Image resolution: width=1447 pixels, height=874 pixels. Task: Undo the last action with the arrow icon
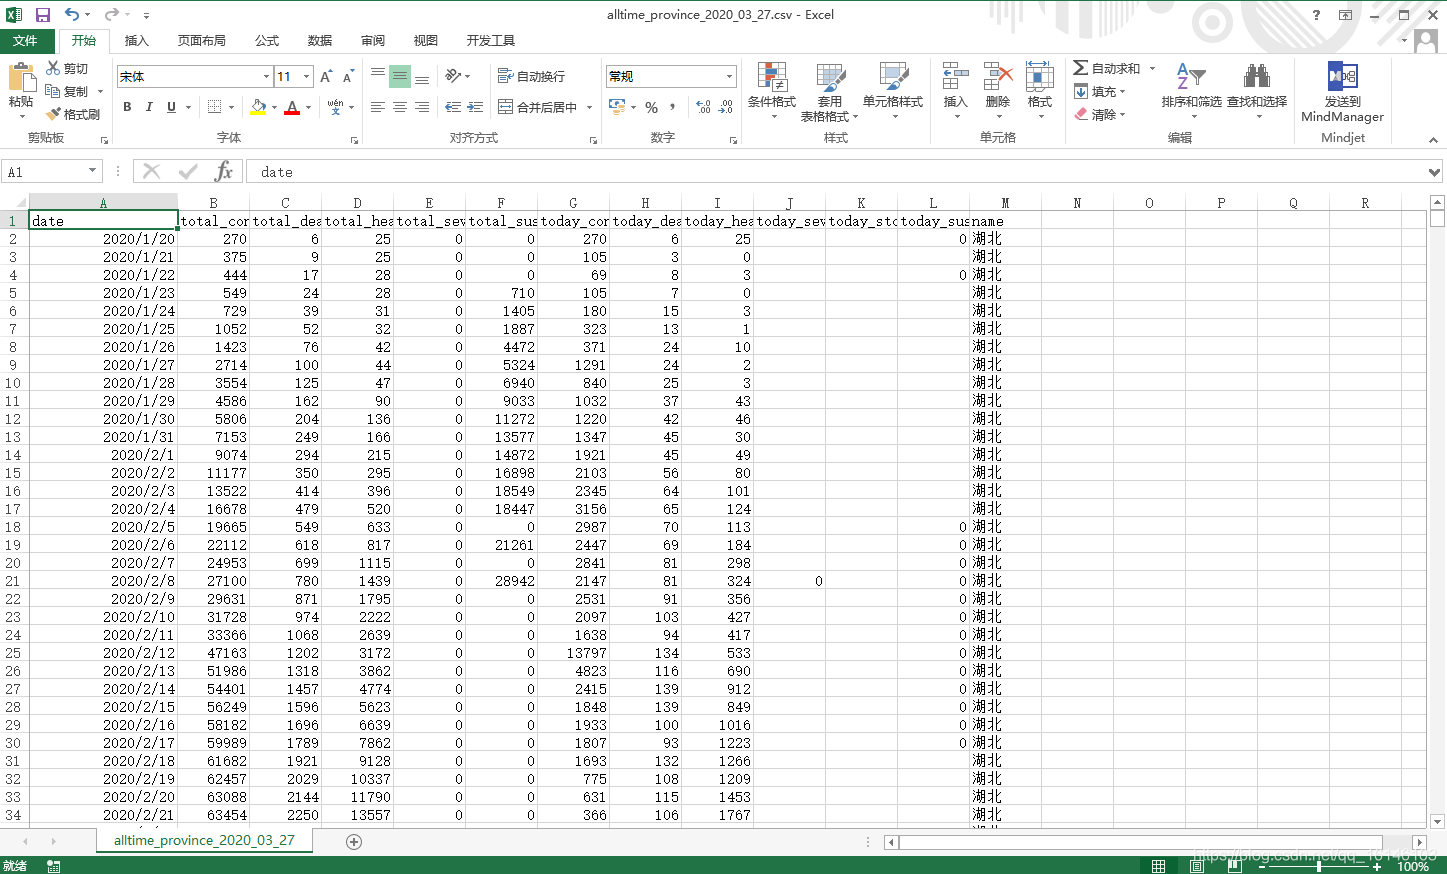click(71, 15)
